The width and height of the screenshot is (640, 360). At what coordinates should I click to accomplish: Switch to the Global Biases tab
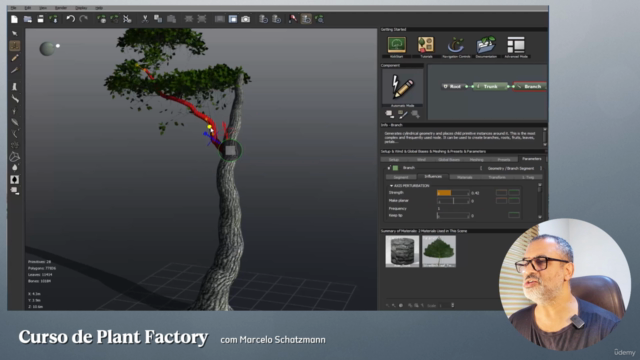(449, 160)
